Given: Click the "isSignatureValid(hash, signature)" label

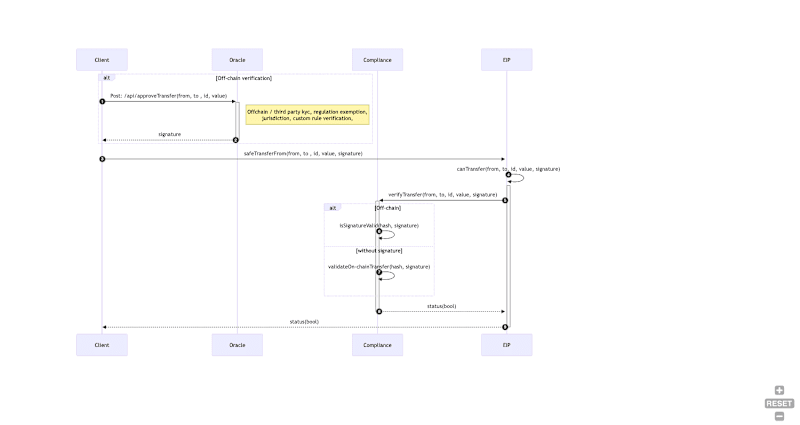Looking at the screenshot, I should (x=379, y=226).
